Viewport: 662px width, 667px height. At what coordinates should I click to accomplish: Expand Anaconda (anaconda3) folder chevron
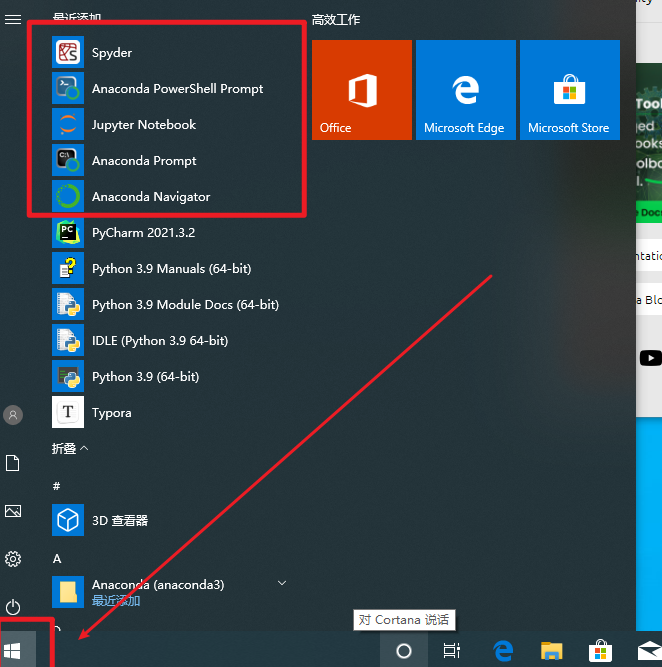[282, 583]
